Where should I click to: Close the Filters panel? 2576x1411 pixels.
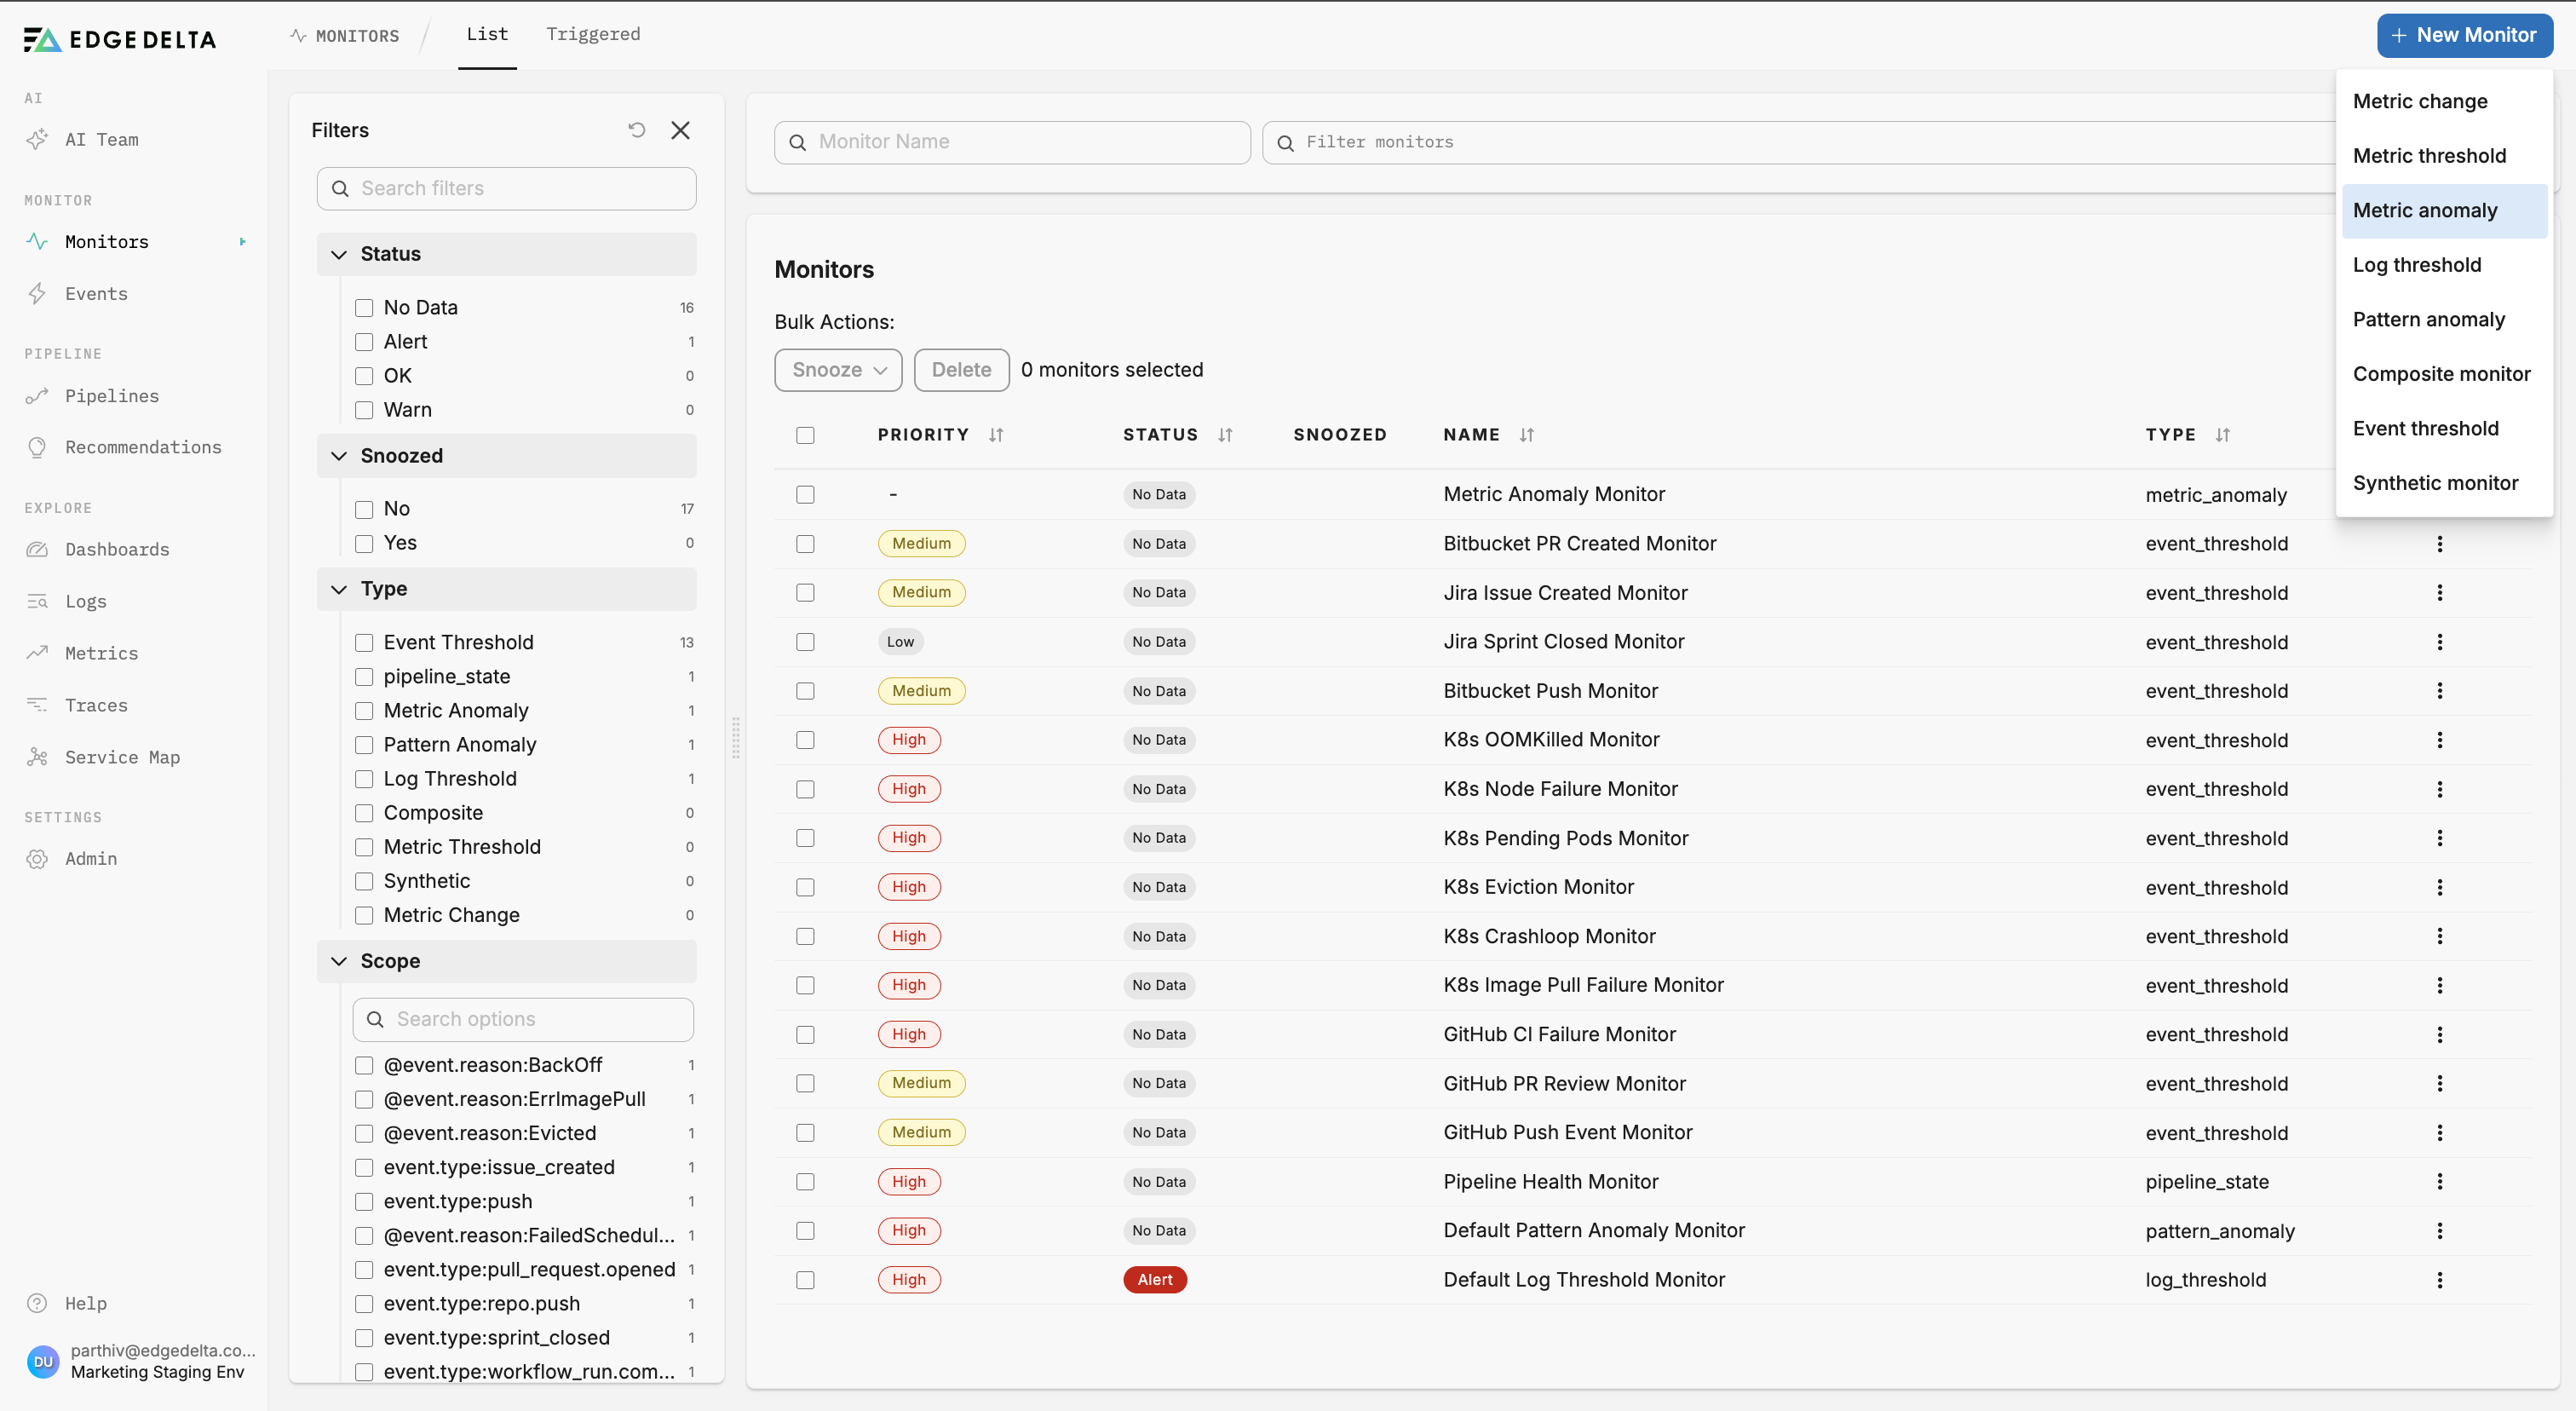click(x=681, y=130)
